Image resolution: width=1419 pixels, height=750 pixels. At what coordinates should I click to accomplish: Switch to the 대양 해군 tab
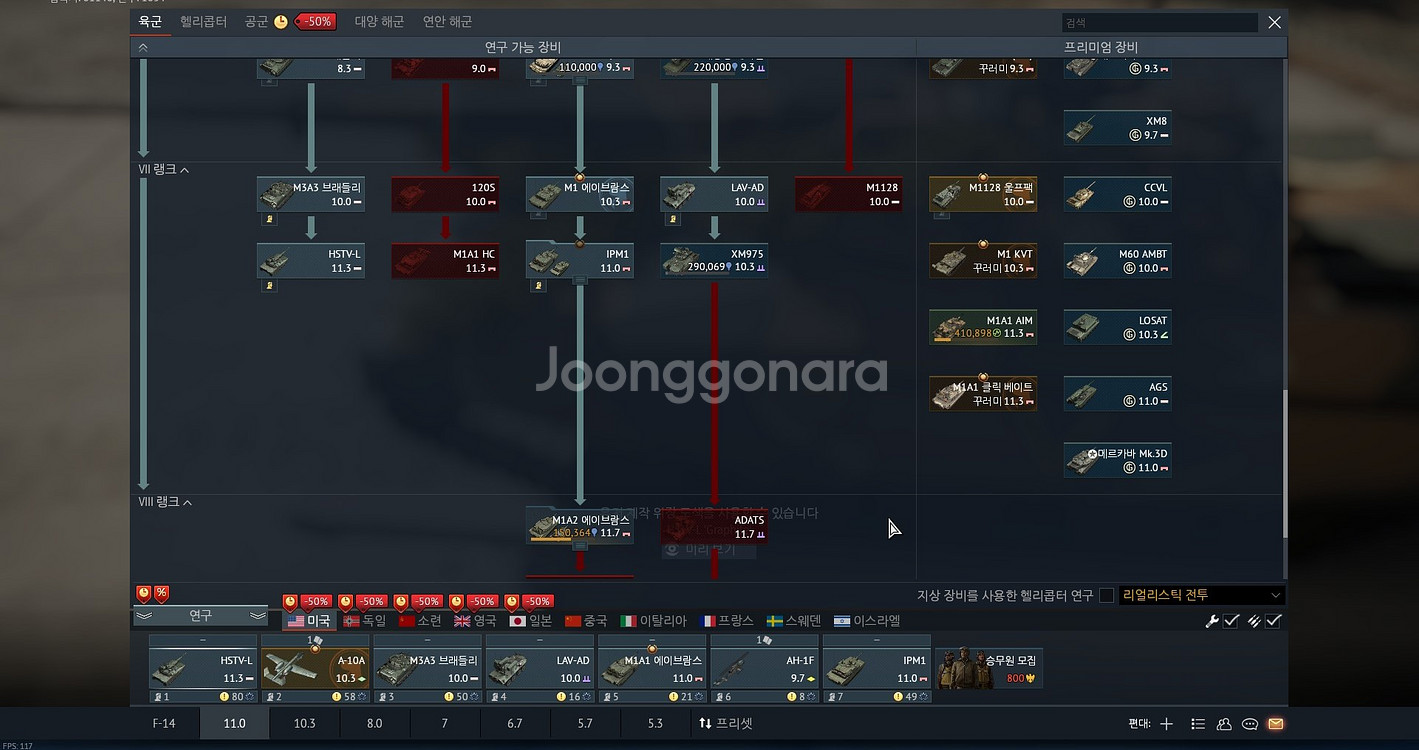(379, 22)
